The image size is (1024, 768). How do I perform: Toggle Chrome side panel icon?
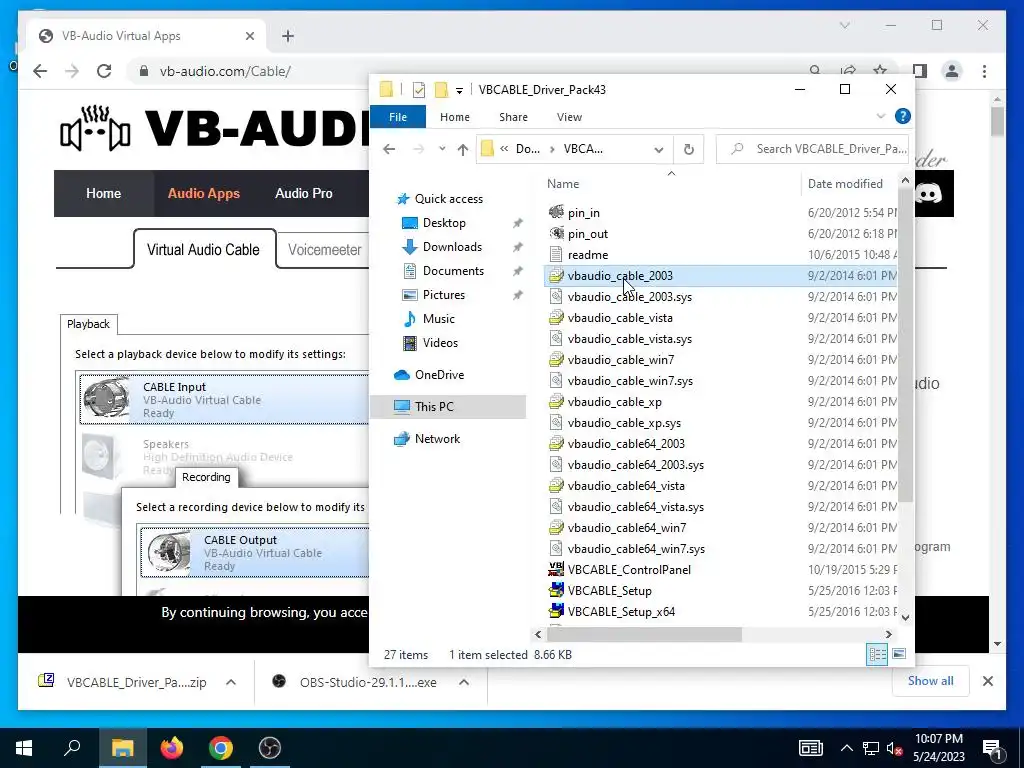tap(920, 71)
